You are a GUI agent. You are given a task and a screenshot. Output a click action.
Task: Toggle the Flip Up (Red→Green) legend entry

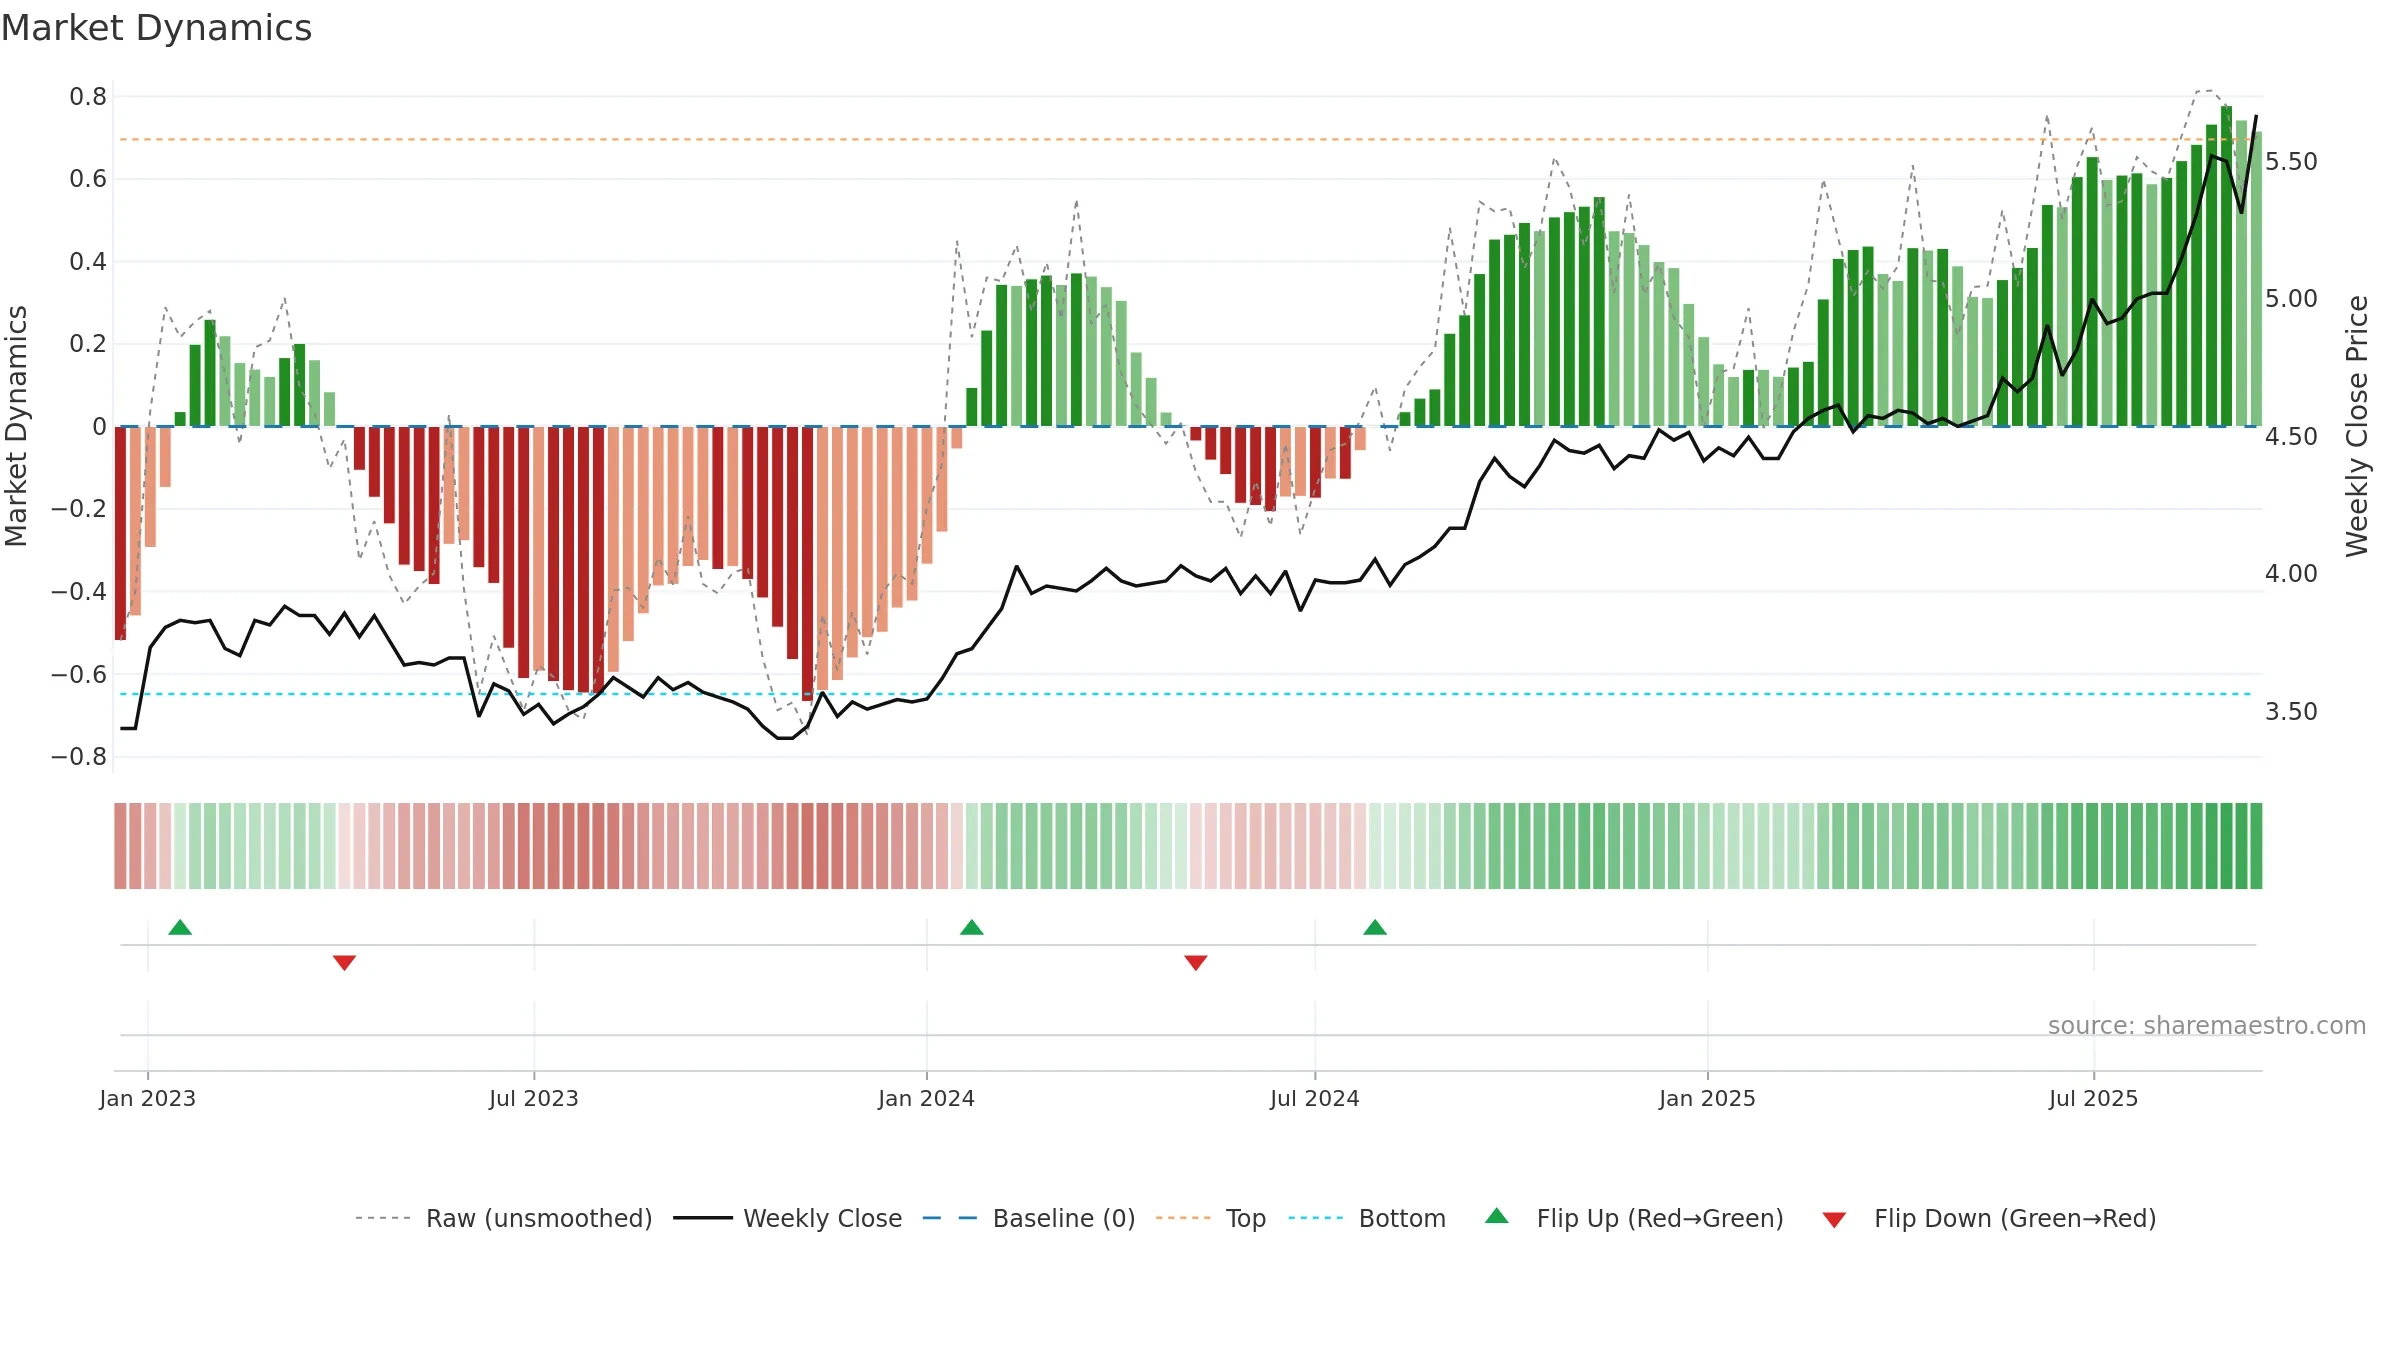pos(1634,1218)
